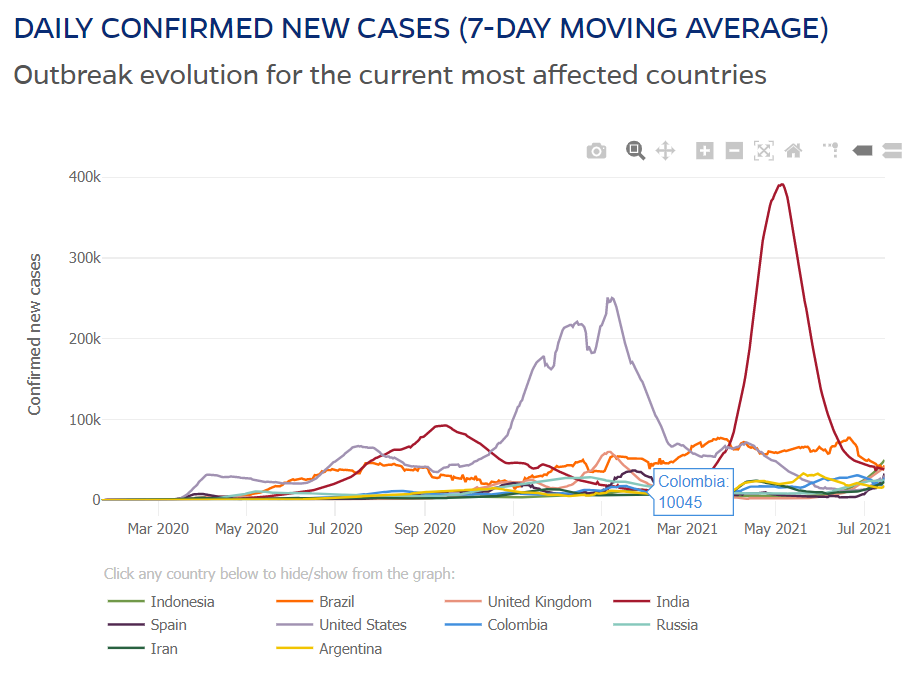
Task: Click the Colombia 10045 tooltip
Action: pos(693,492)
